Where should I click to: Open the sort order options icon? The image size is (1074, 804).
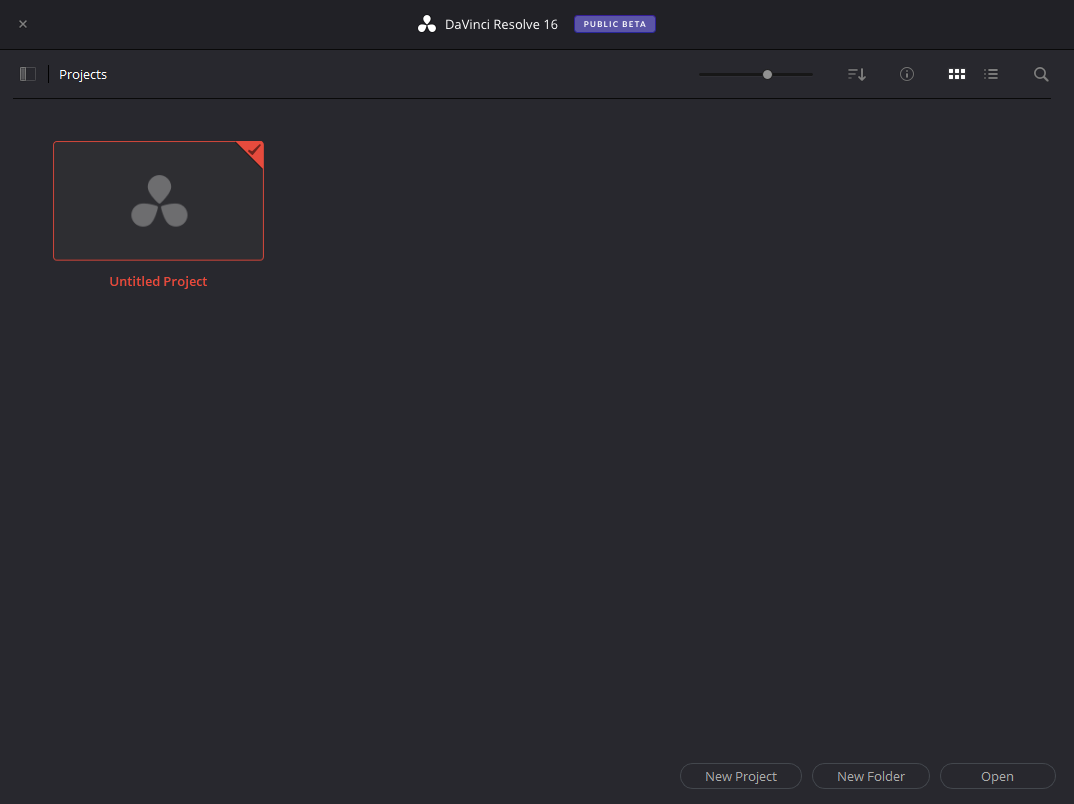point(857,74)
